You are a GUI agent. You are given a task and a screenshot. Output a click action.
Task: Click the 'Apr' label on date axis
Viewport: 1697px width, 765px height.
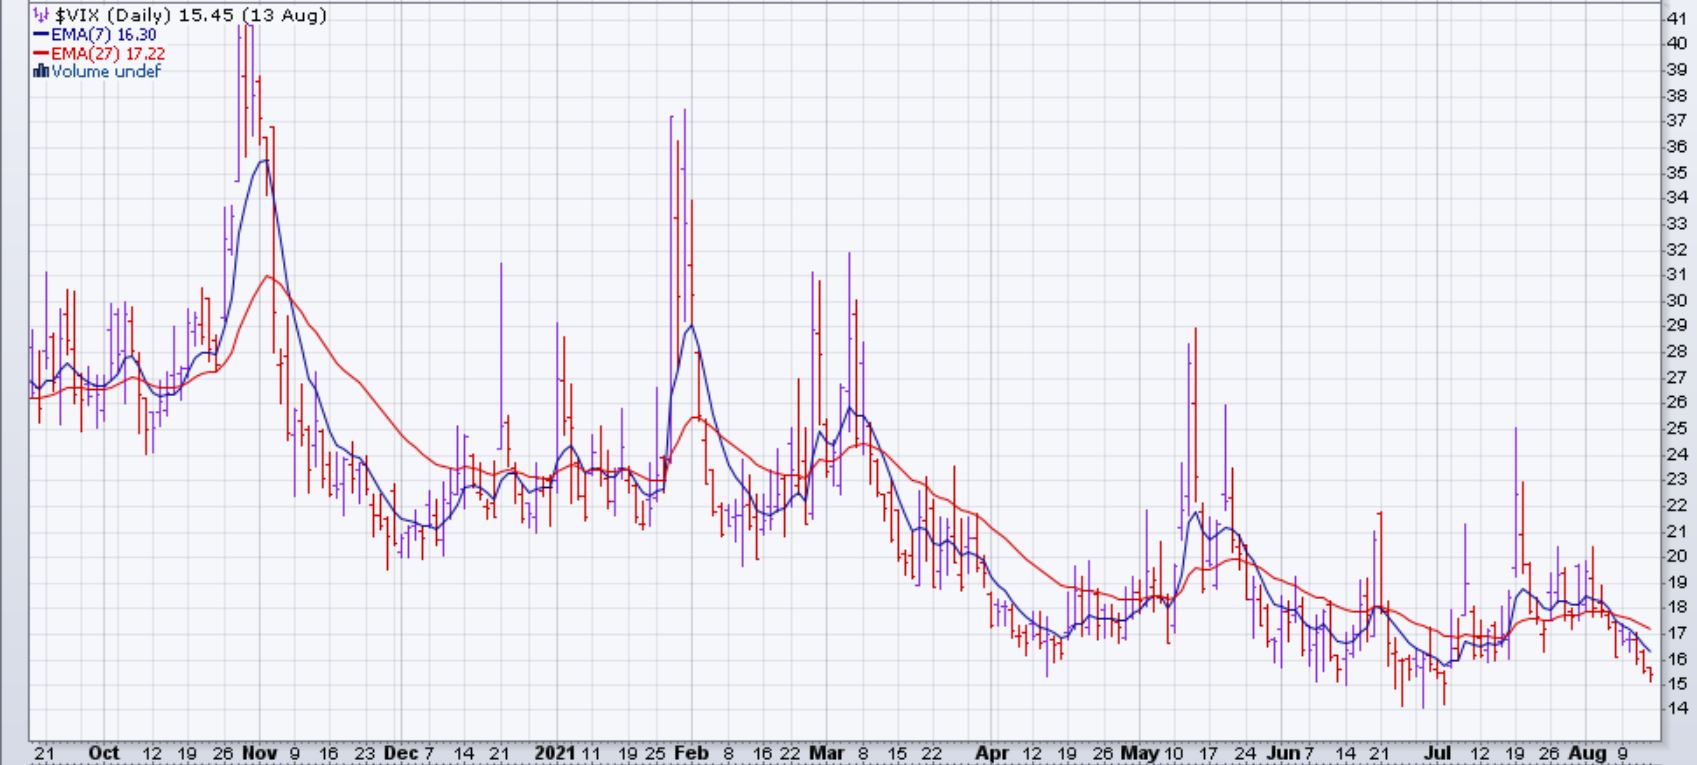(x=990, y=753)
